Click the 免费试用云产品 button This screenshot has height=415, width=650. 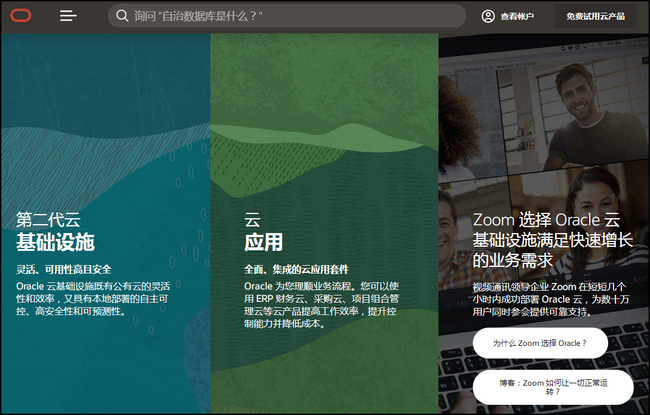tap(595, 16)
